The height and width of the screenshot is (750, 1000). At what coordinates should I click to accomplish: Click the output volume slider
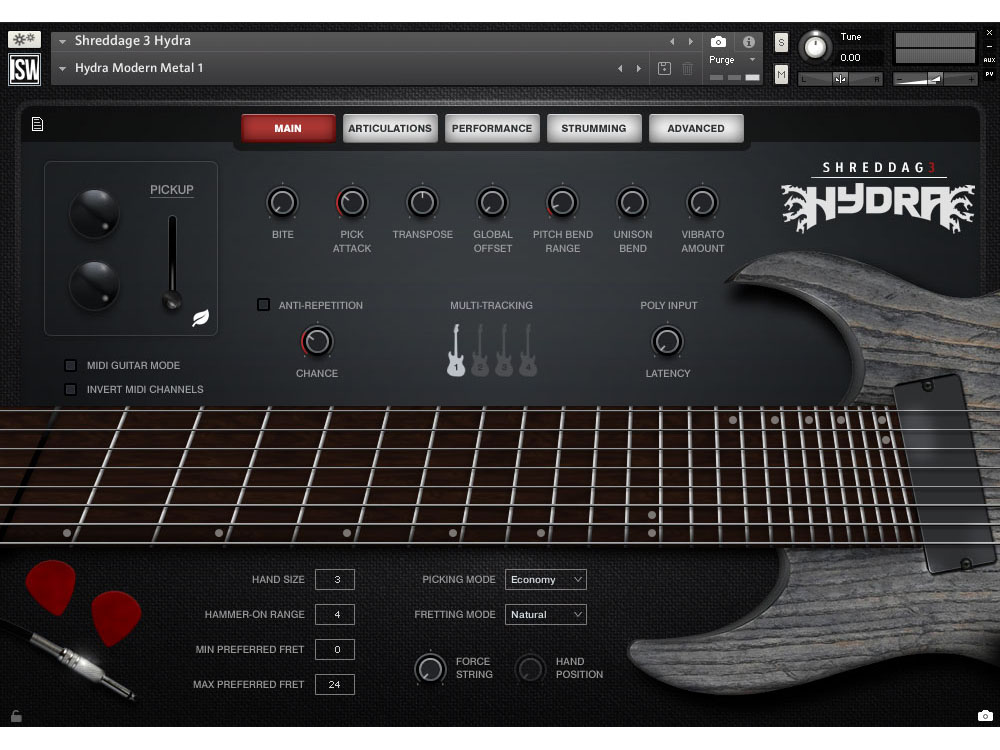935,79
